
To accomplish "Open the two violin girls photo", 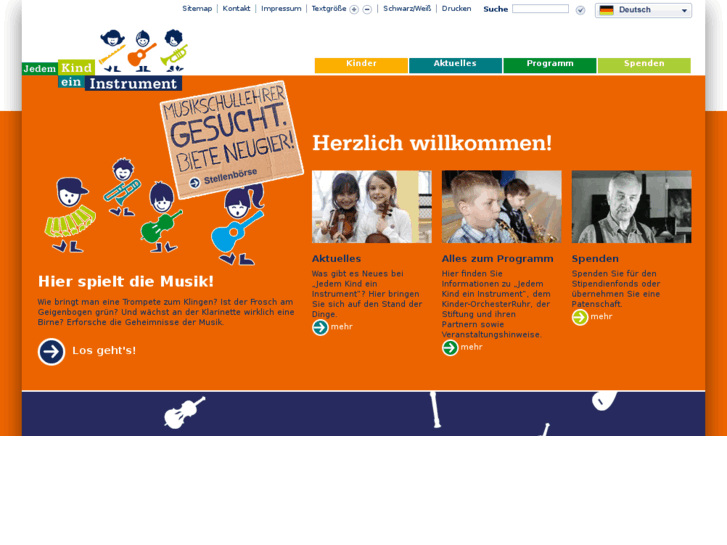I will click(372, 207).
